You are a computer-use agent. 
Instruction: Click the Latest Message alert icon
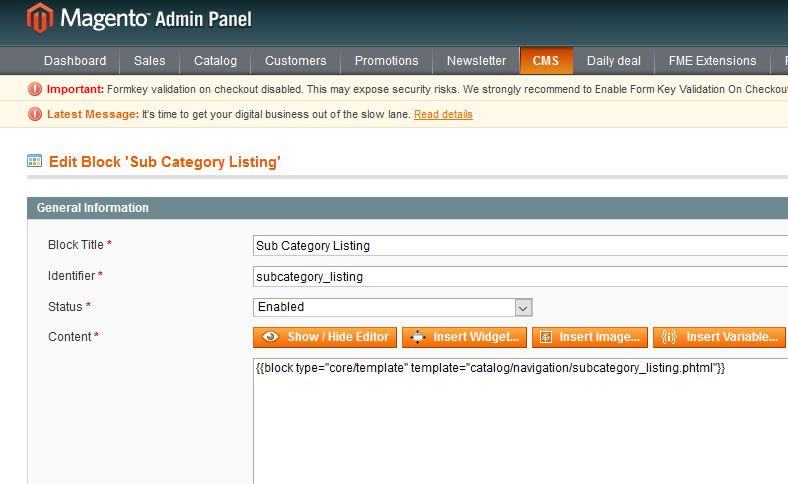coord(35,114)
